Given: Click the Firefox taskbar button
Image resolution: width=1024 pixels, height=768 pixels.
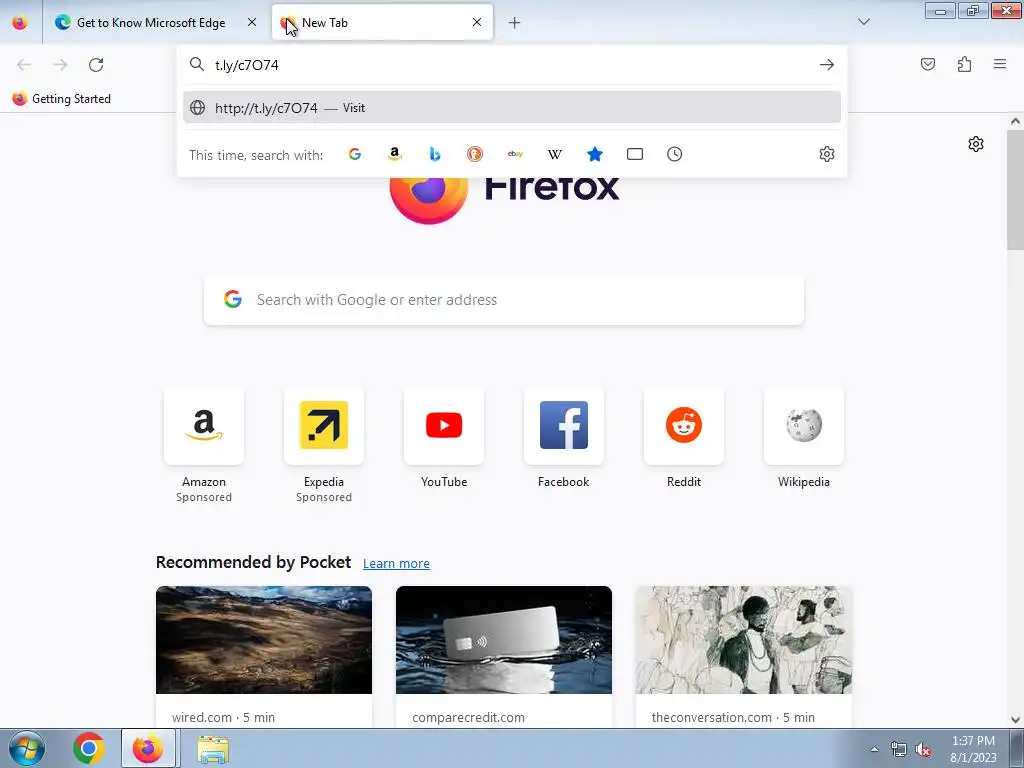Looking at the screenshot, I should coord(148,748).
